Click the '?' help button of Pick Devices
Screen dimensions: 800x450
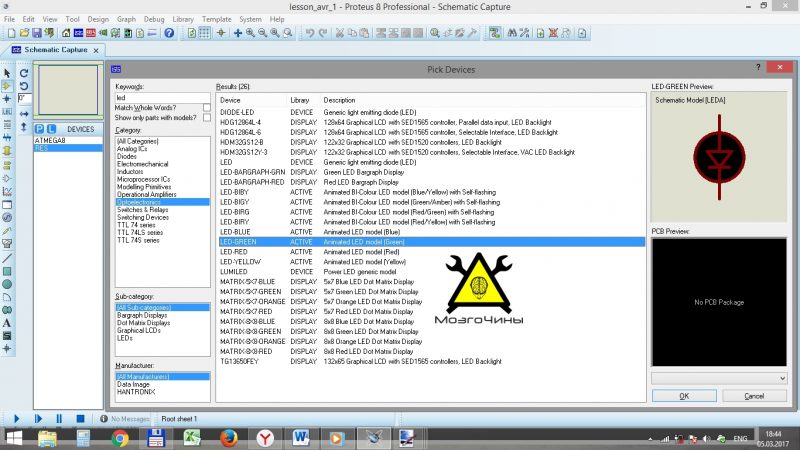coord(758,67)
